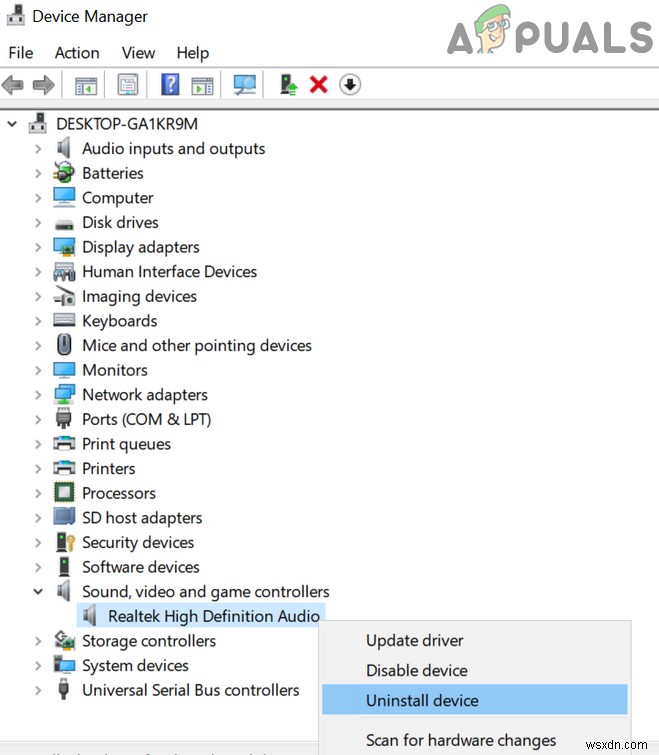The height and width of the screenshot is (755, 659).
Task: Choose Scan for hardware changes in context menu
Action: (461, 740)
